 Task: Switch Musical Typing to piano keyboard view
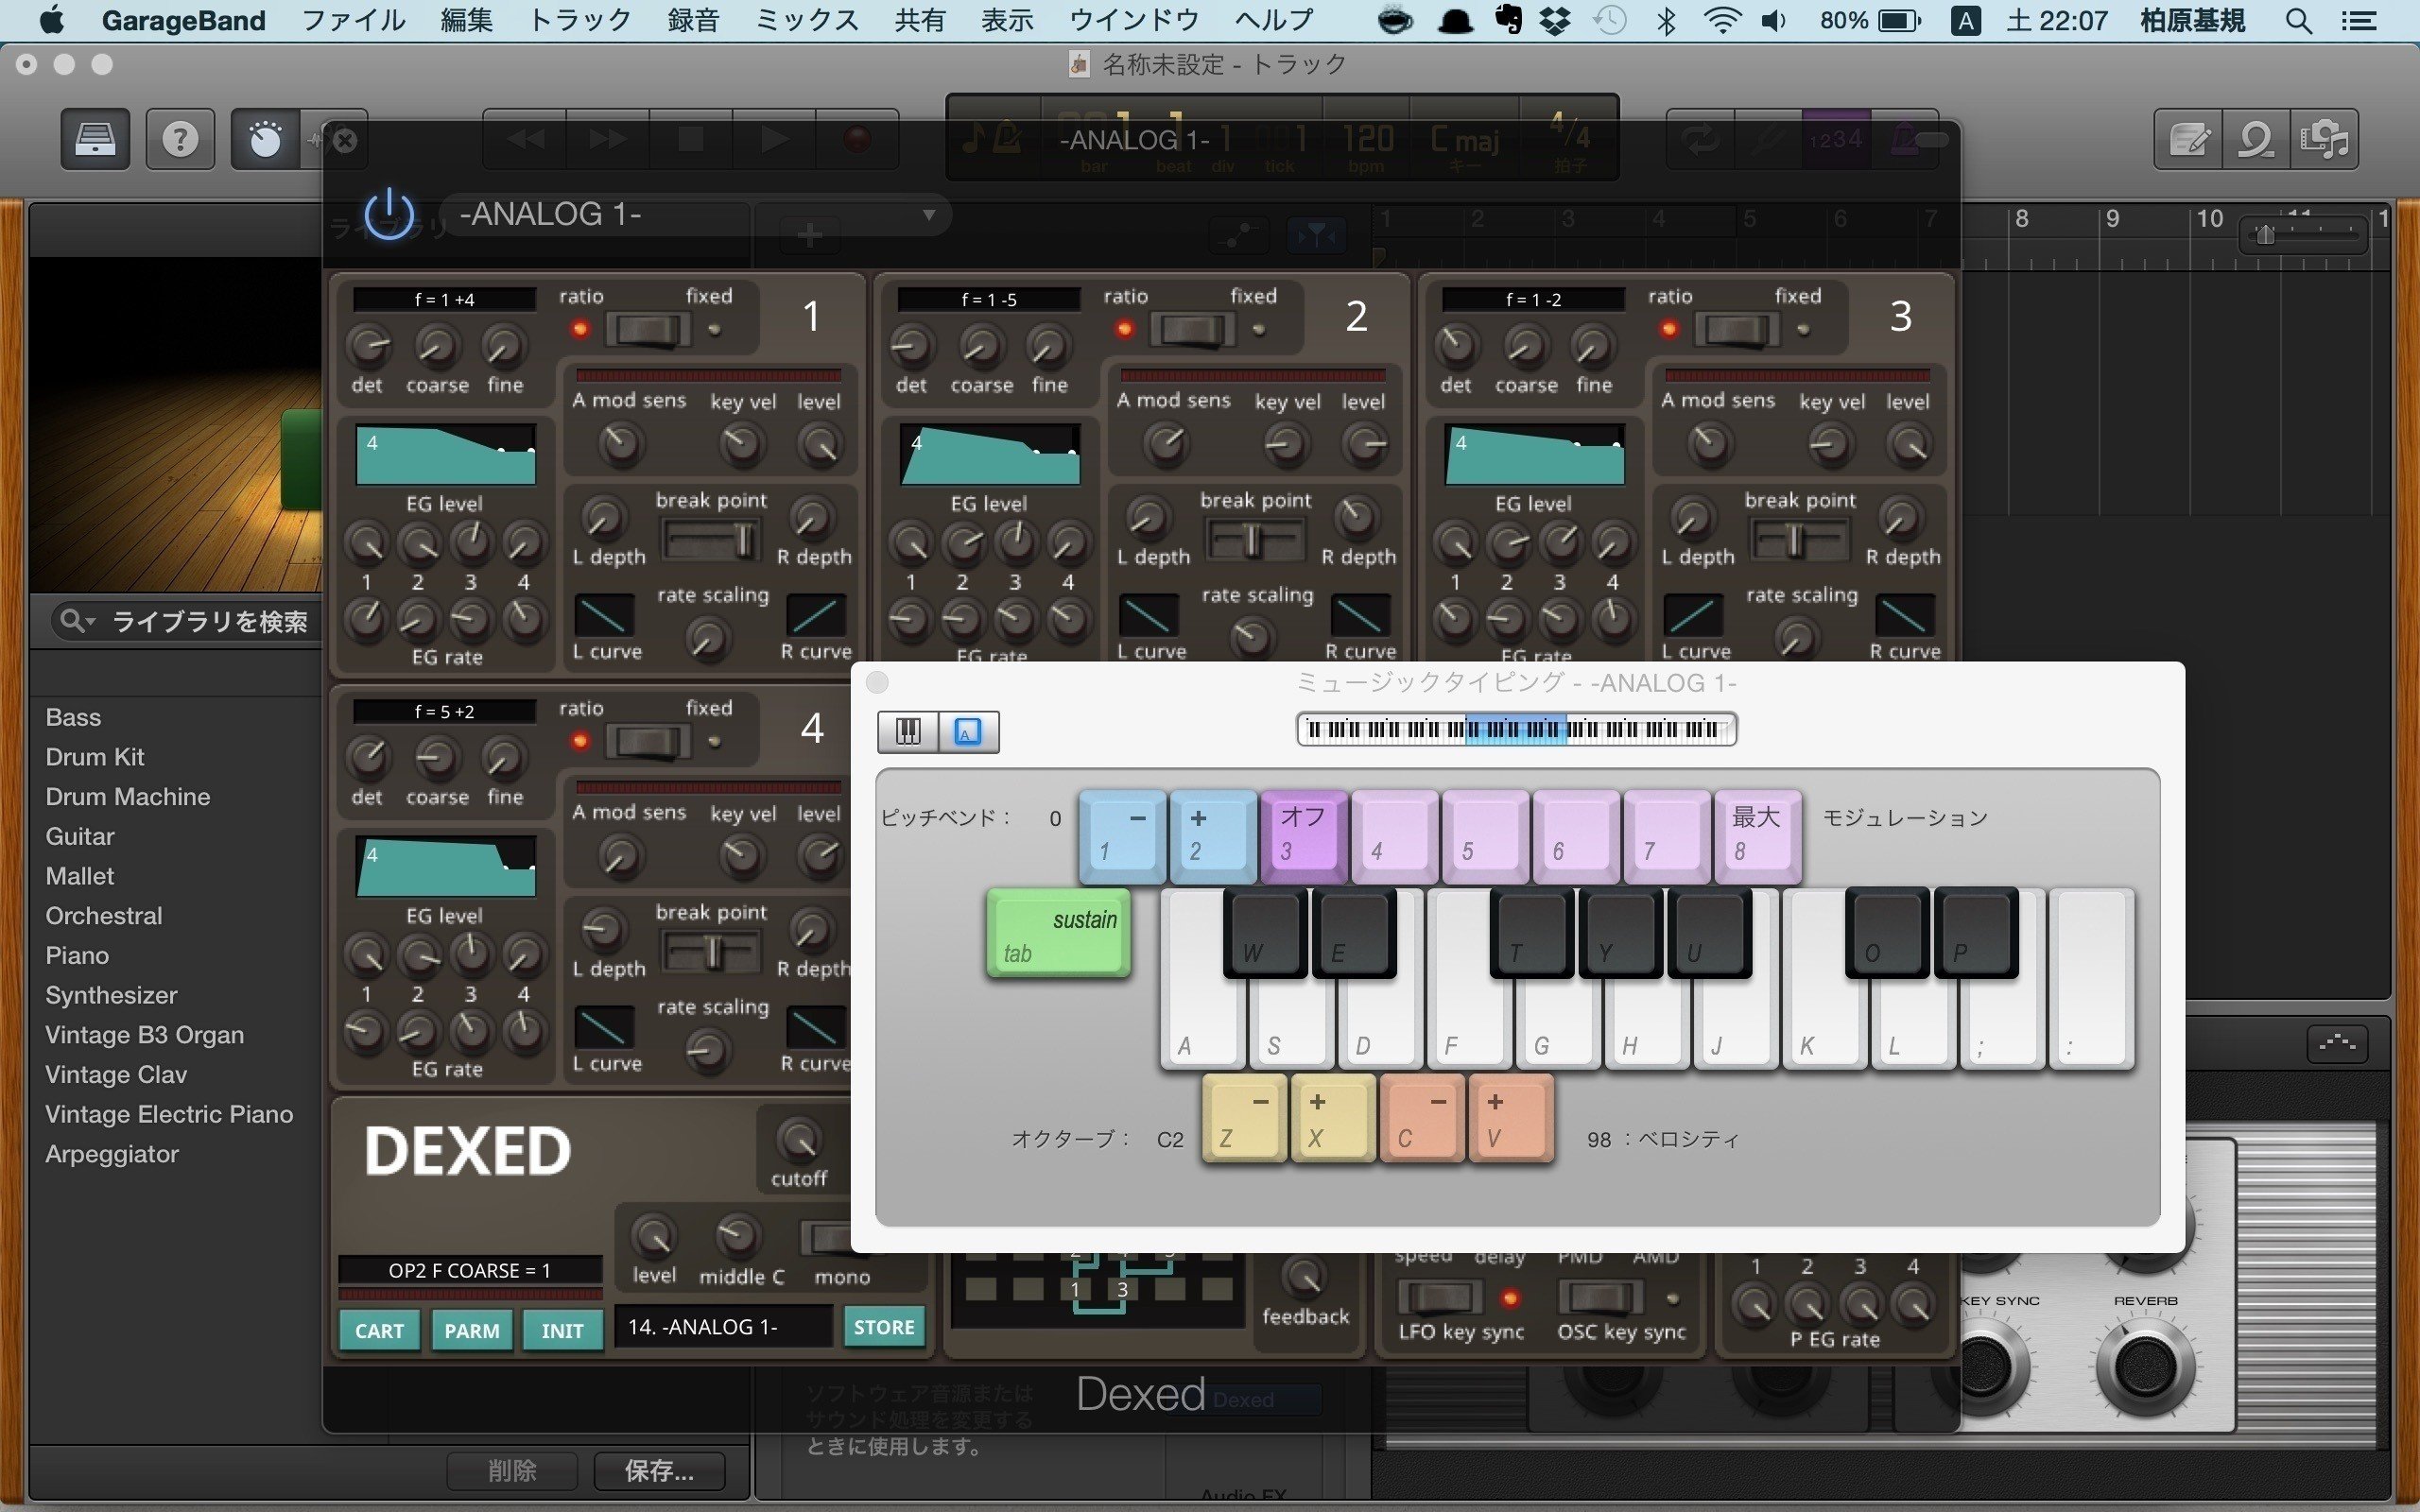[x=908, y=731]
